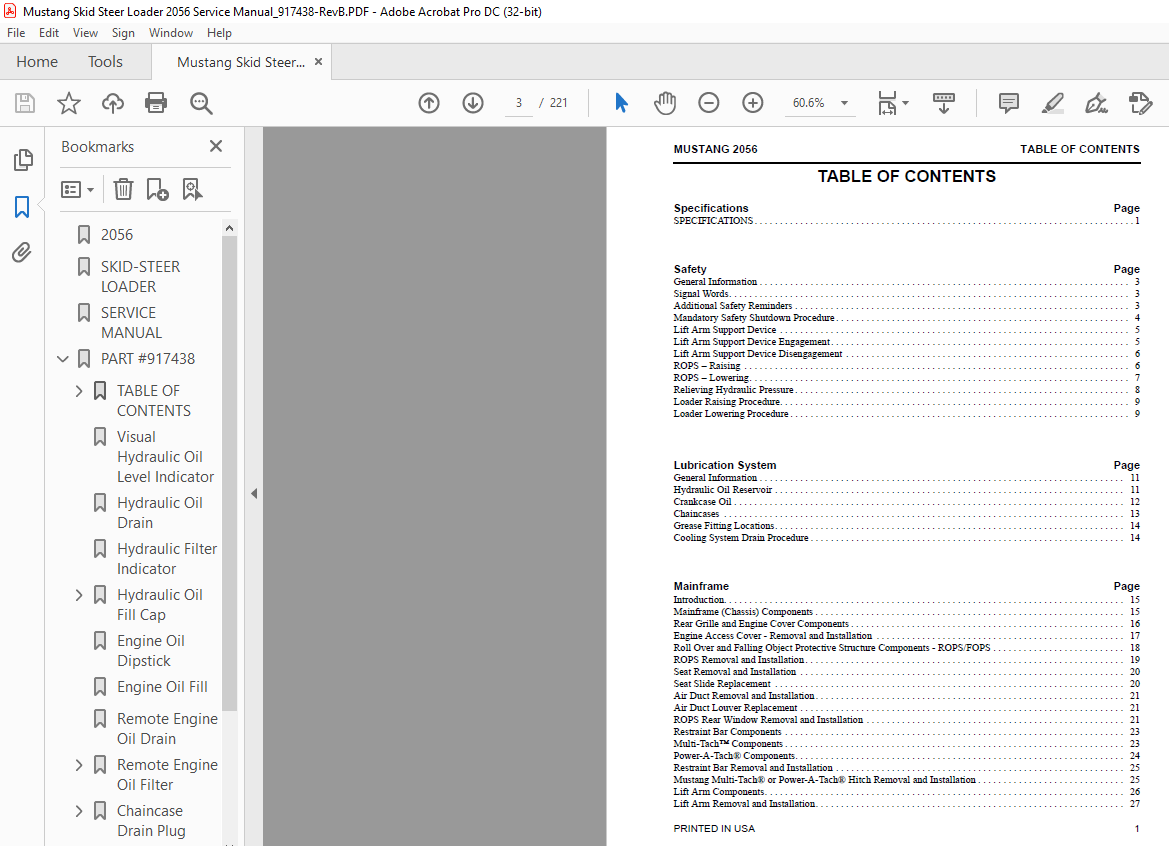Collapse PART #917438 bookmark tree
The width and height of the screenshot is (1169, 846).
coord(63,359)
